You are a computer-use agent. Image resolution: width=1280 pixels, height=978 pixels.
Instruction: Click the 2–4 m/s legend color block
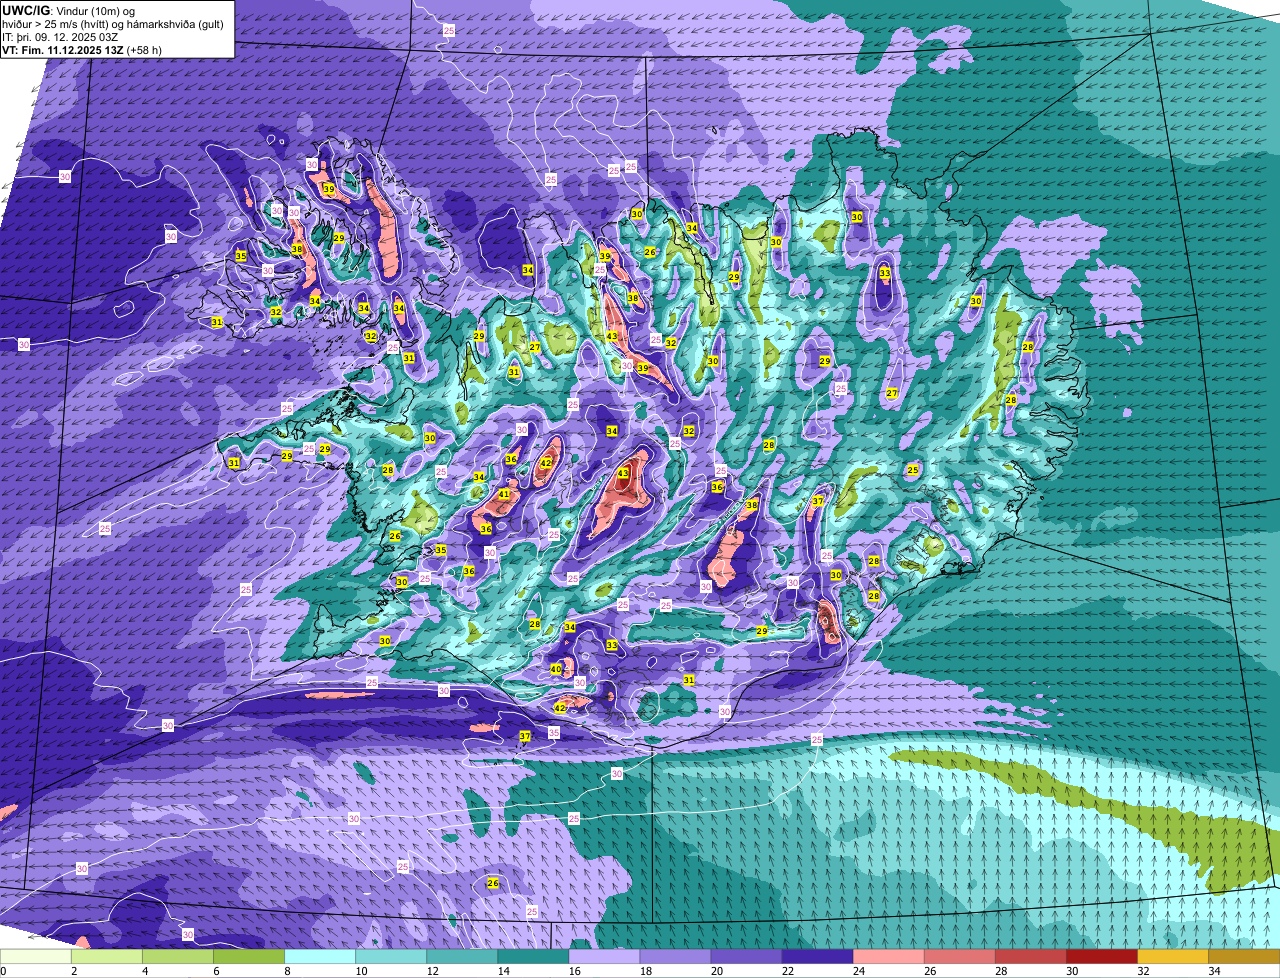tap(107, 957)
